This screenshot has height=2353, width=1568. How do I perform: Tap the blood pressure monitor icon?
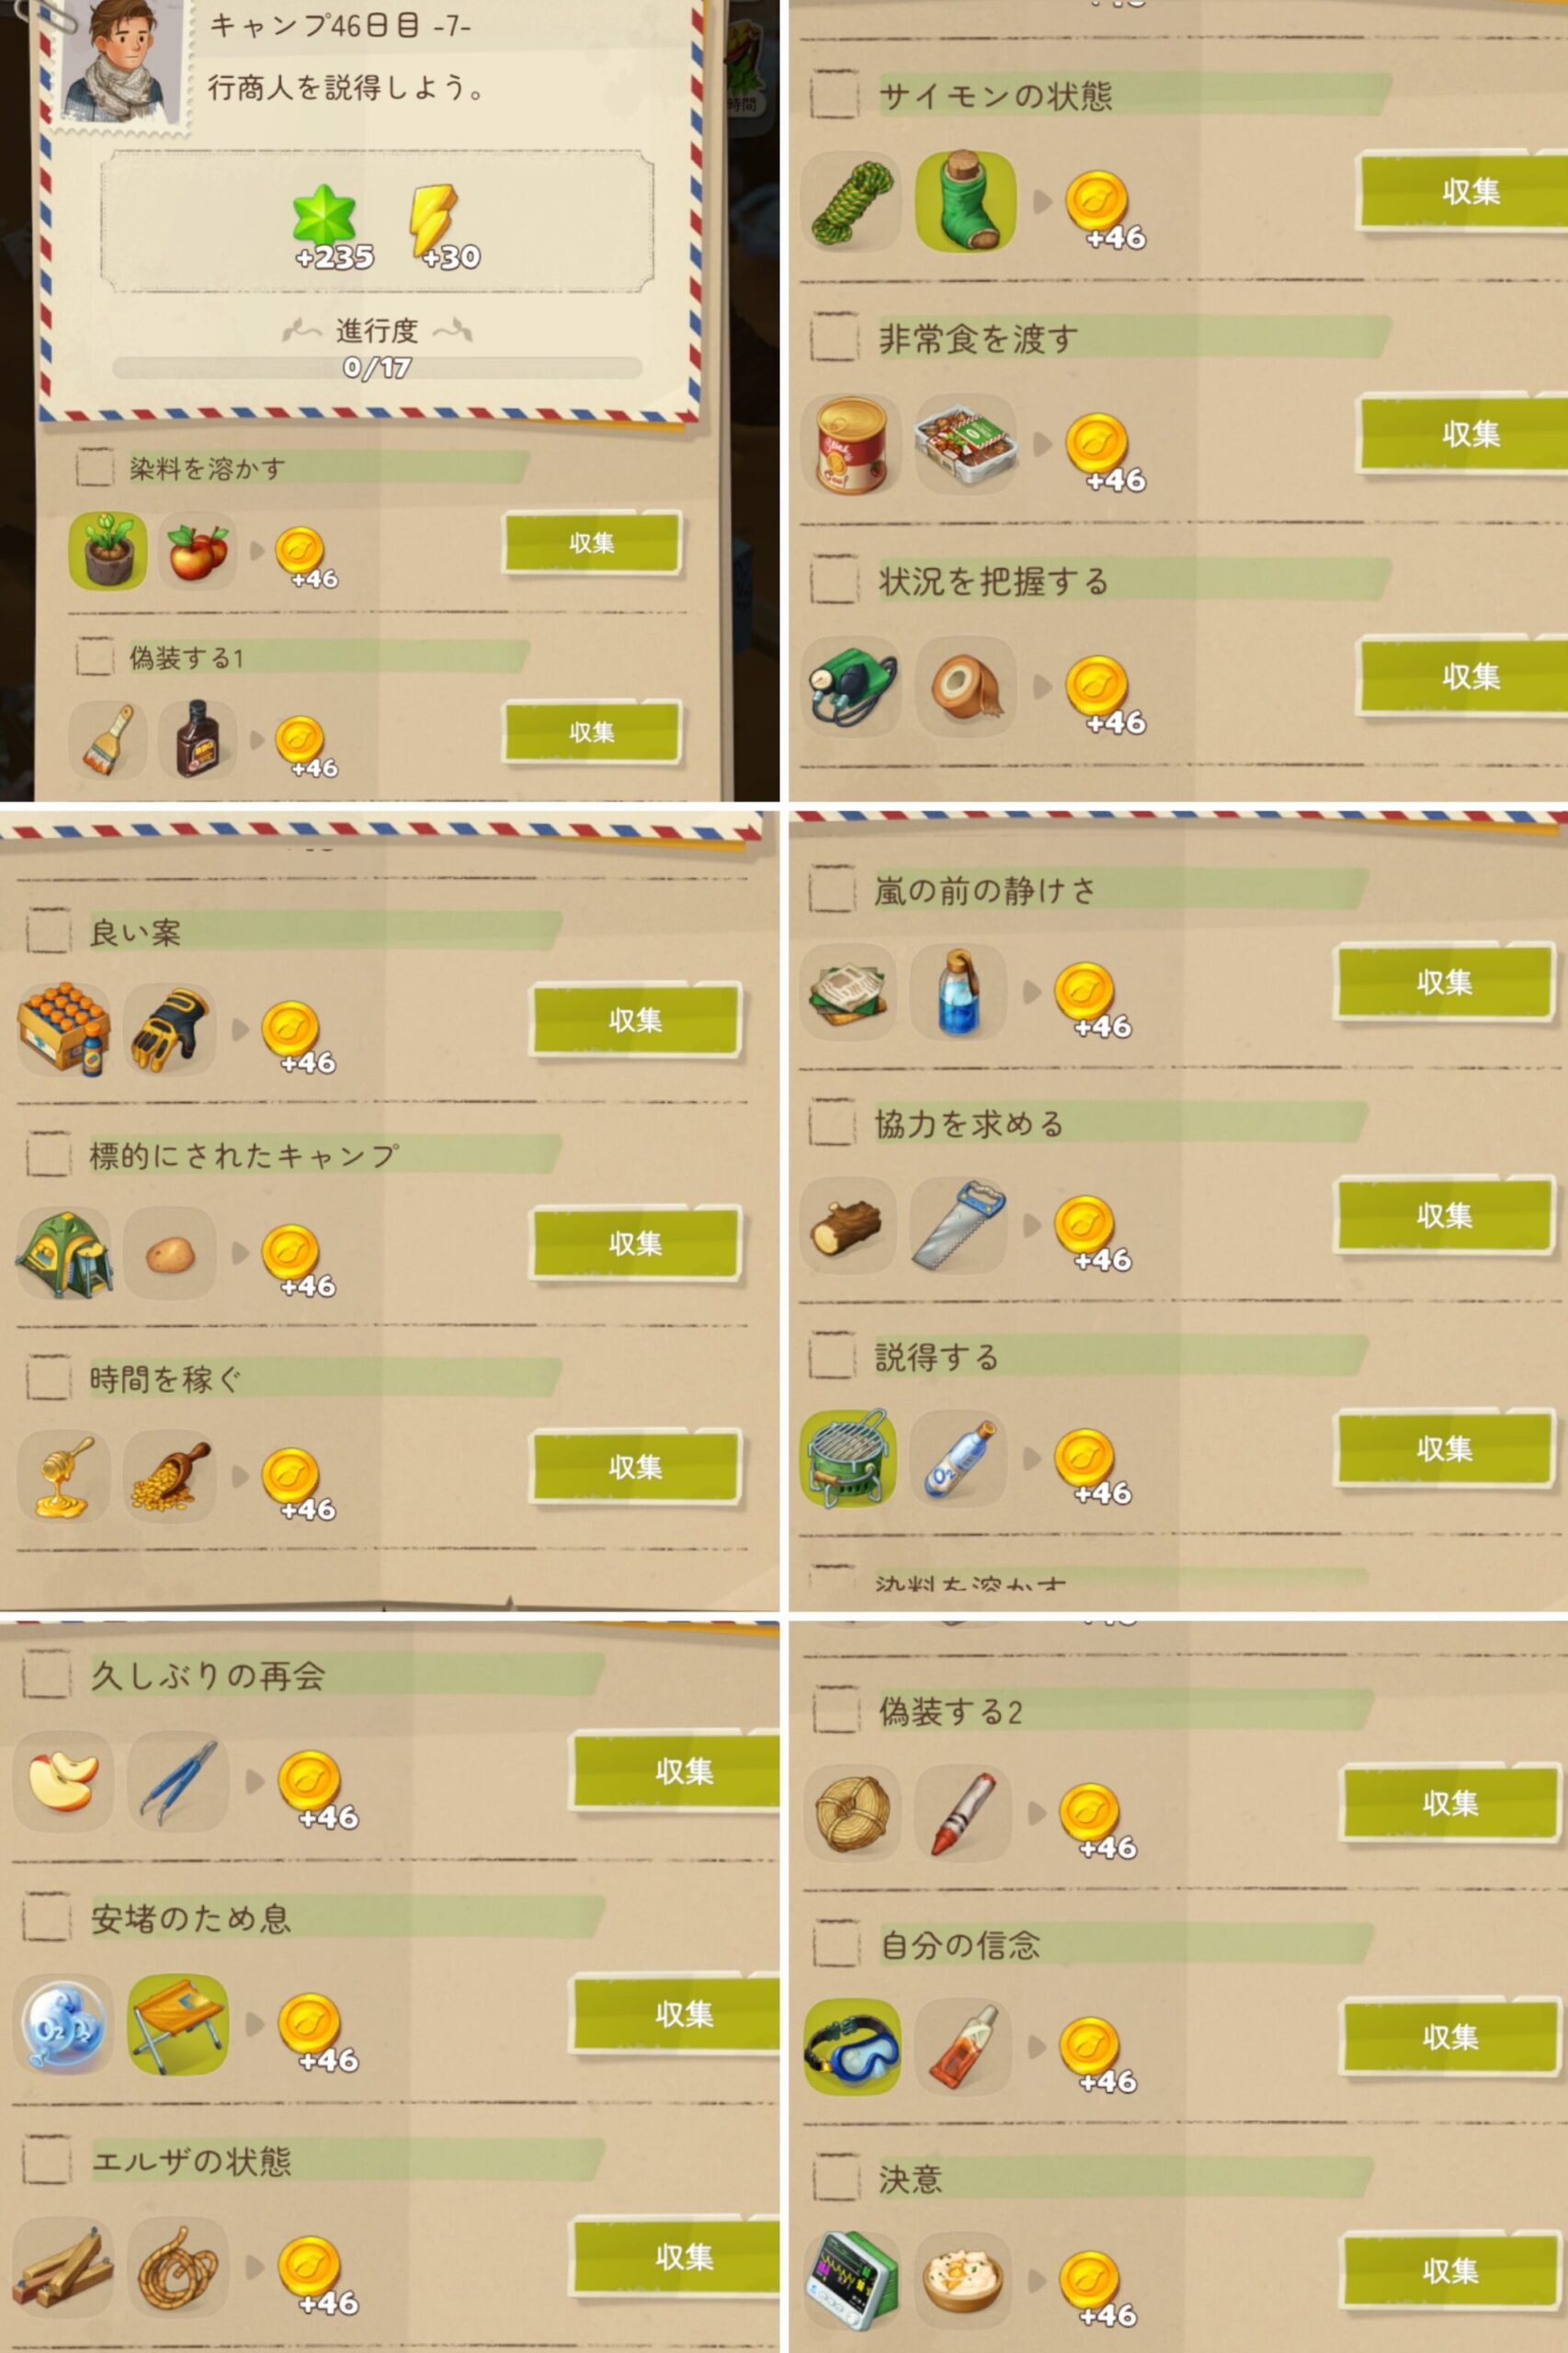[851, 686]
